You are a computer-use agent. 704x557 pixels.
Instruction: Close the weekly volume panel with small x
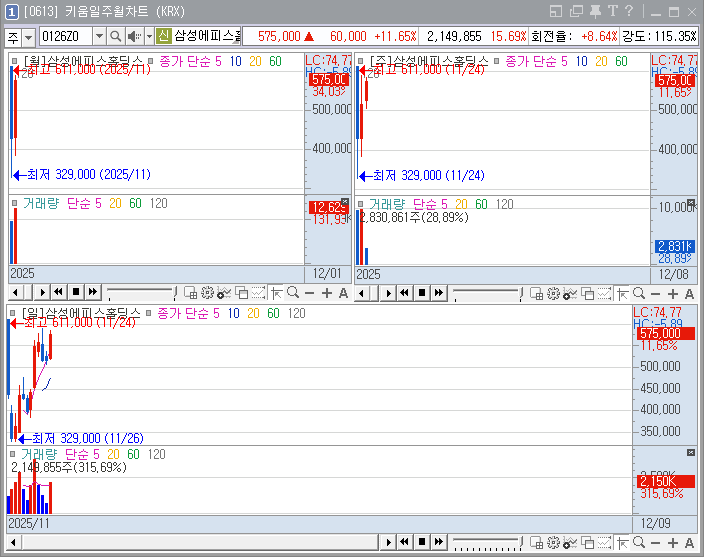click(691, 202)
